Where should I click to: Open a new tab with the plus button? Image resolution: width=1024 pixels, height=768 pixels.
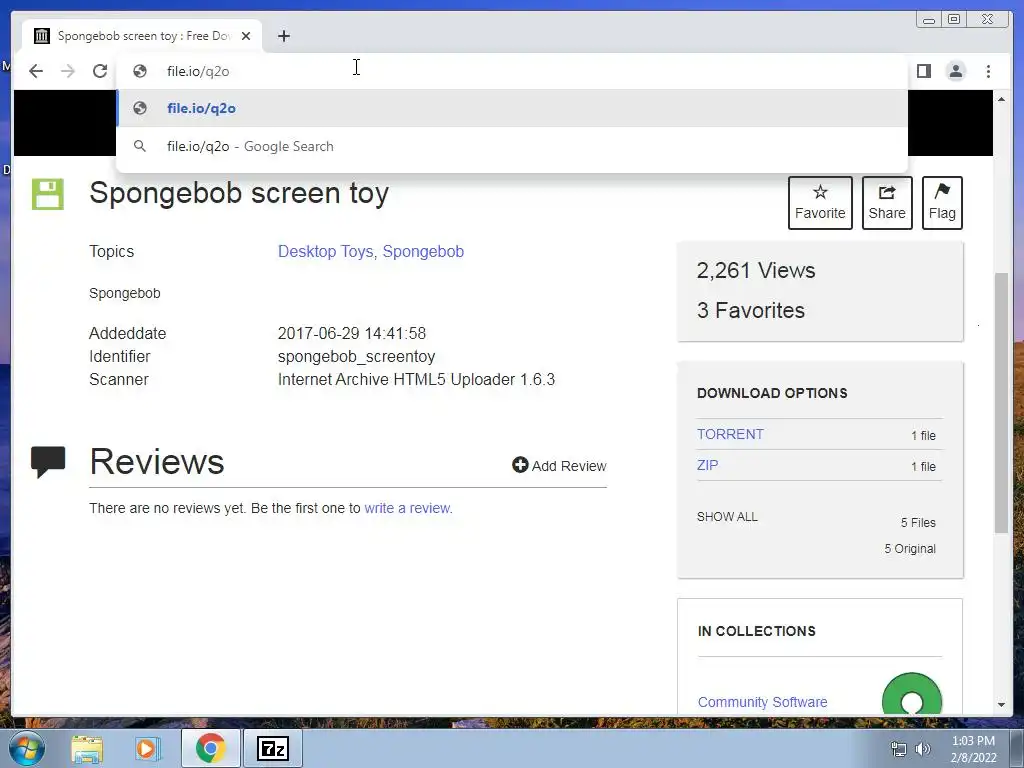click(283, 36)
